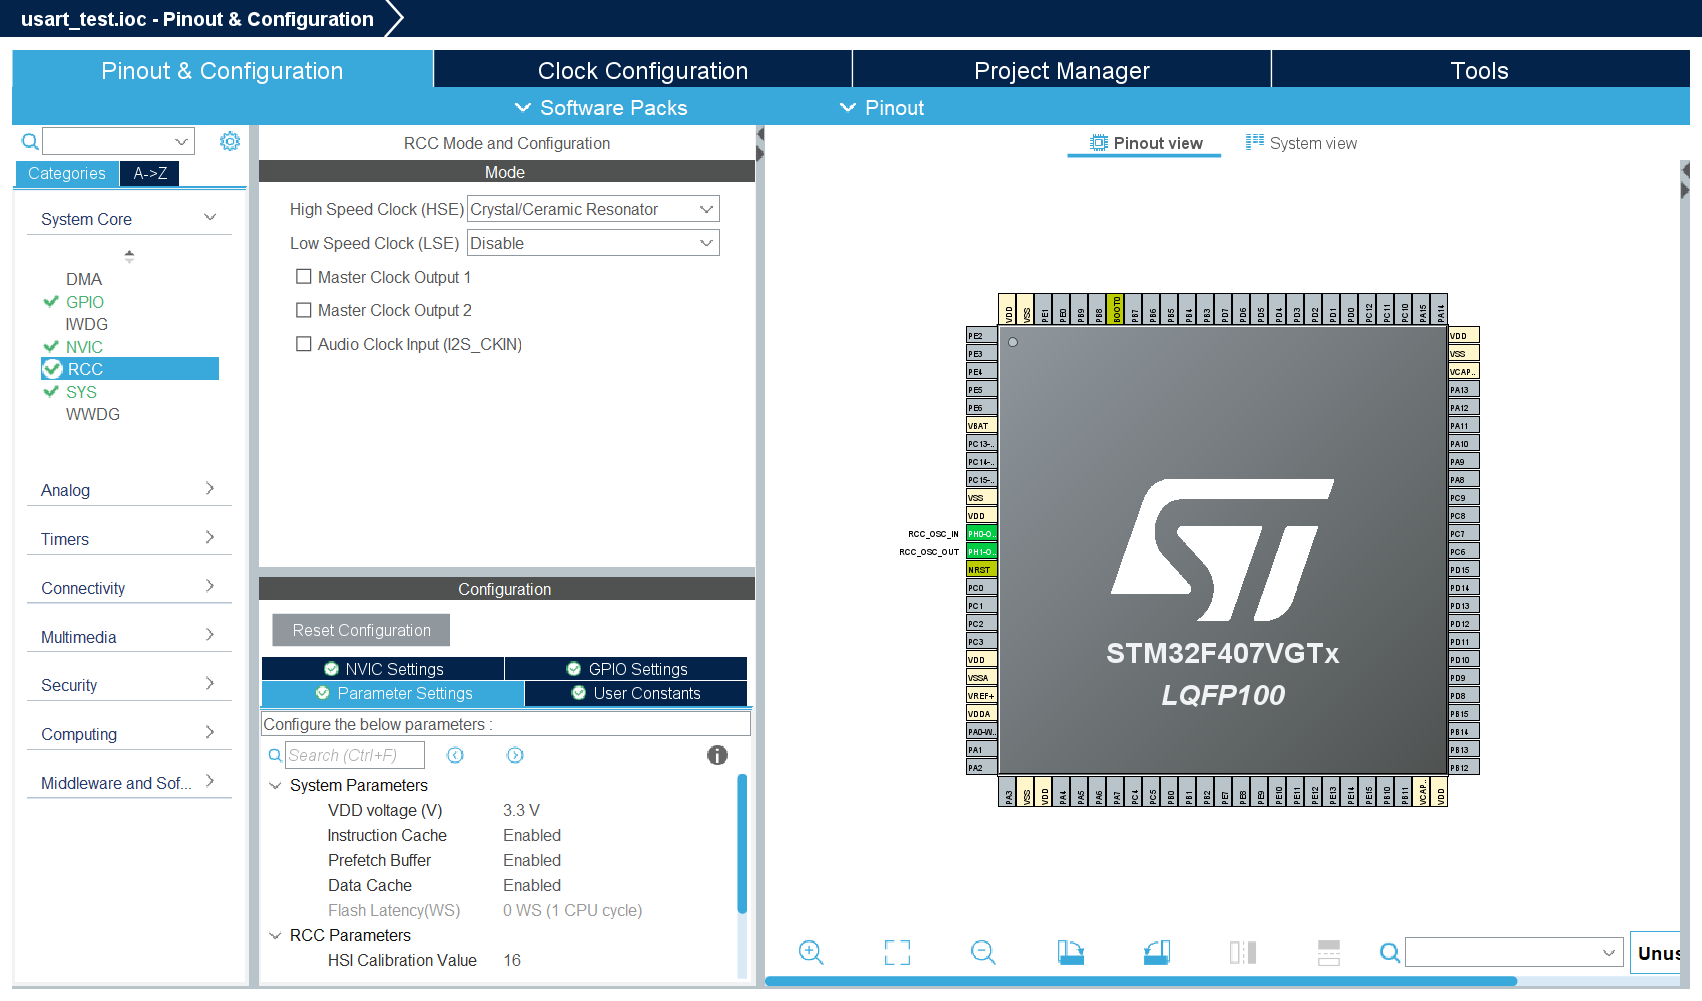The height and width of the screenshot is (1001, 1702).
Task: Go to the next parameter search result
Action: (515, 755)
